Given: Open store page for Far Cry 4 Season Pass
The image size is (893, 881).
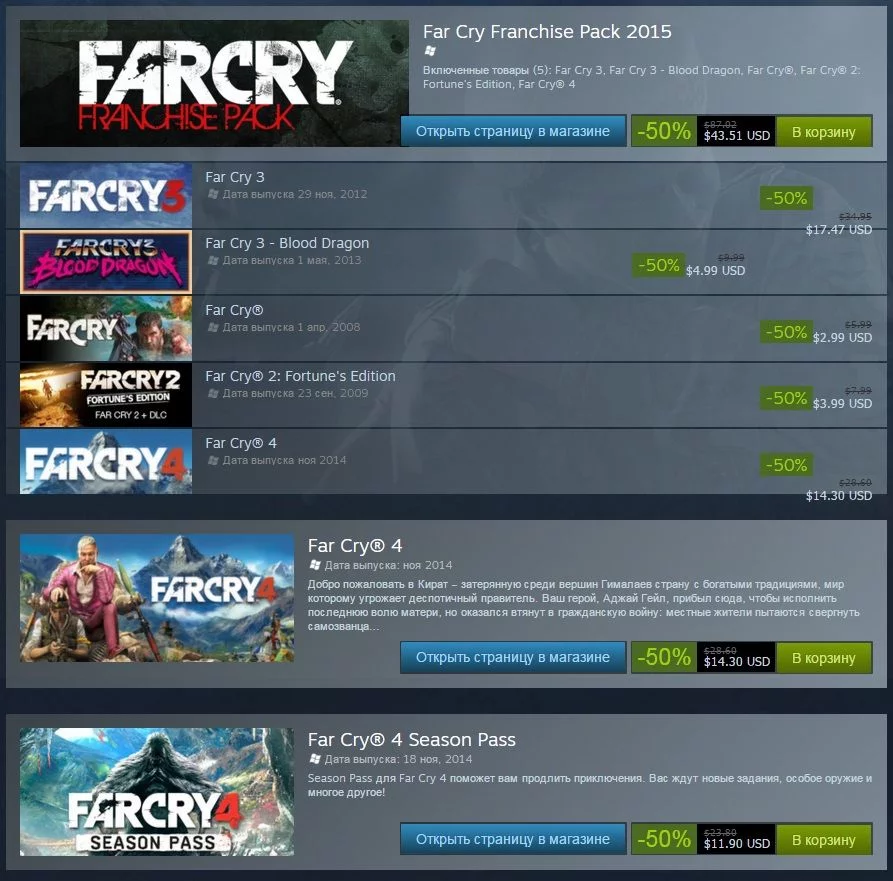Looking at the screenshot, I should [513, 839].
